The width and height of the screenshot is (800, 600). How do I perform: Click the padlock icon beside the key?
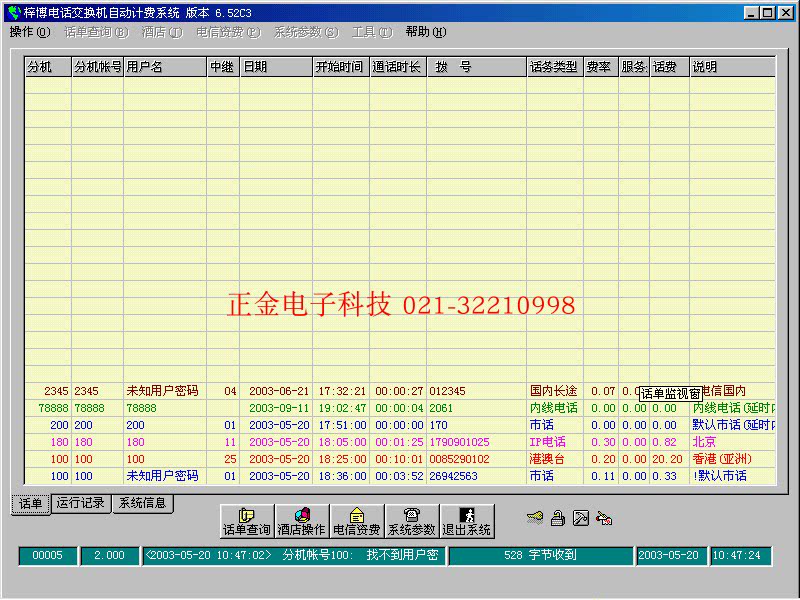(x=558, y=518)
